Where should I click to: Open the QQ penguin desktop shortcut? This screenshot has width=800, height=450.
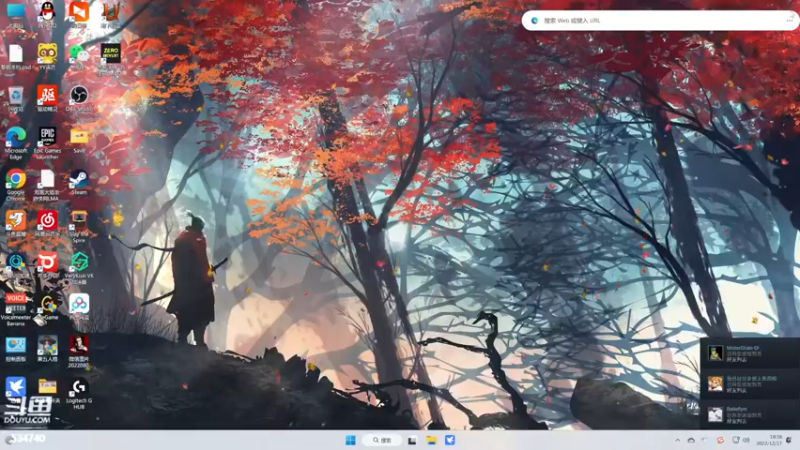point(47,13)
